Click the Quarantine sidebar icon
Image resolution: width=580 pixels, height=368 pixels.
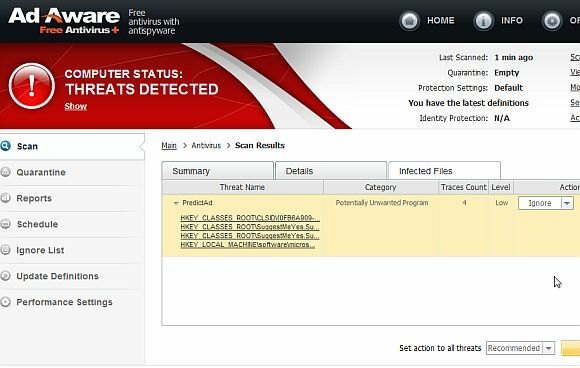[x=5, y=172]
